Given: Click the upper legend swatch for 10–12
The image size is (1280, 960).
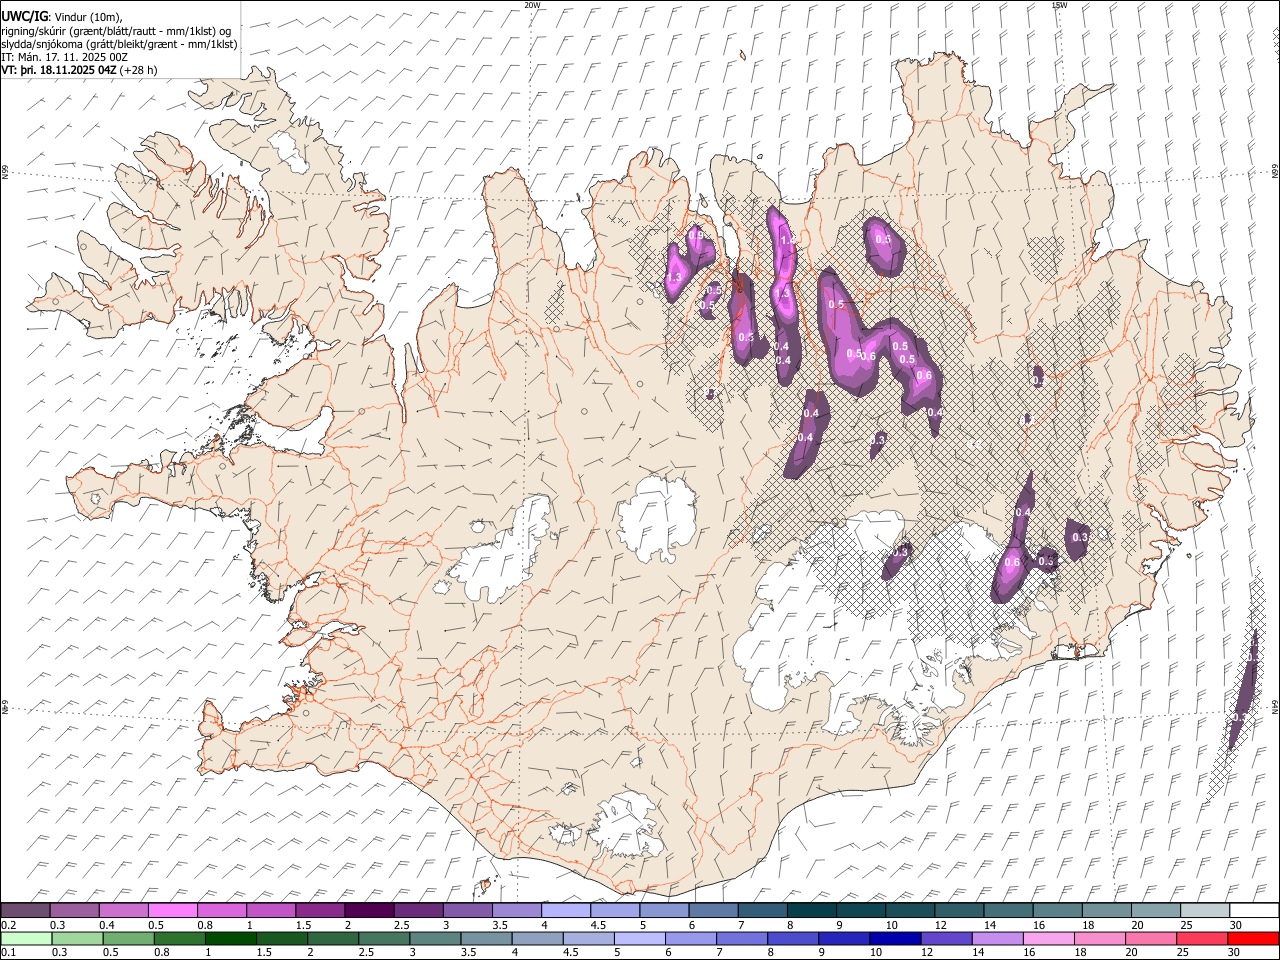Looking at the screenshot, I should tap(909, 910).
